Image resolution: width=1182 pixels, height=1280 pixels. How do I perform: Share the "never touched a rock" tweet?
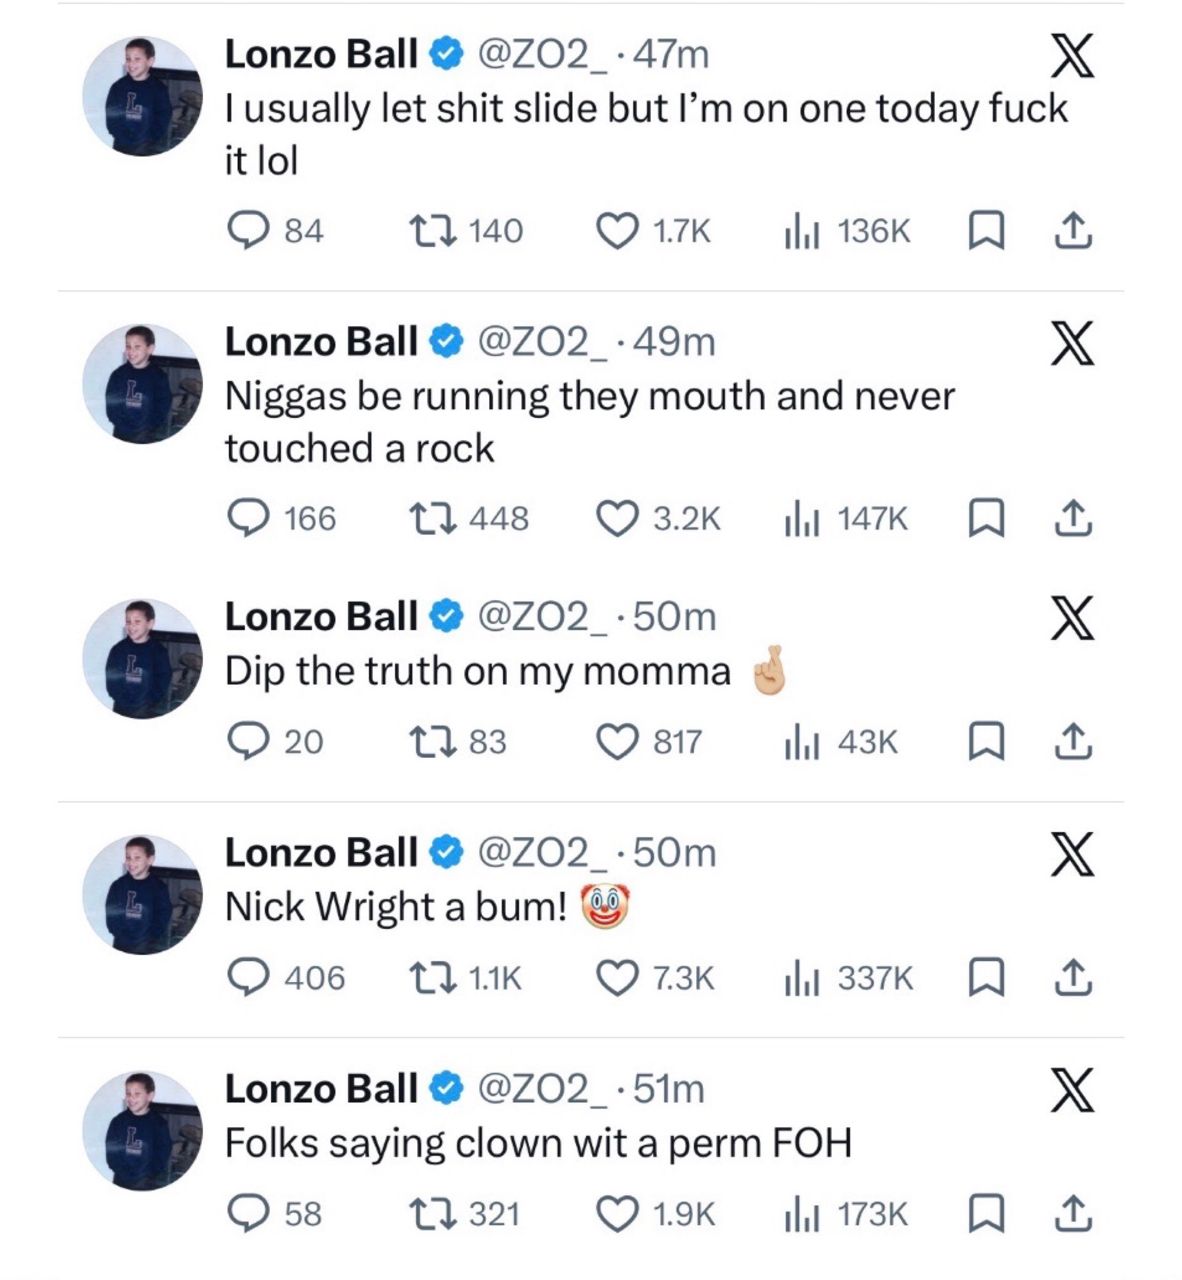1073,518
